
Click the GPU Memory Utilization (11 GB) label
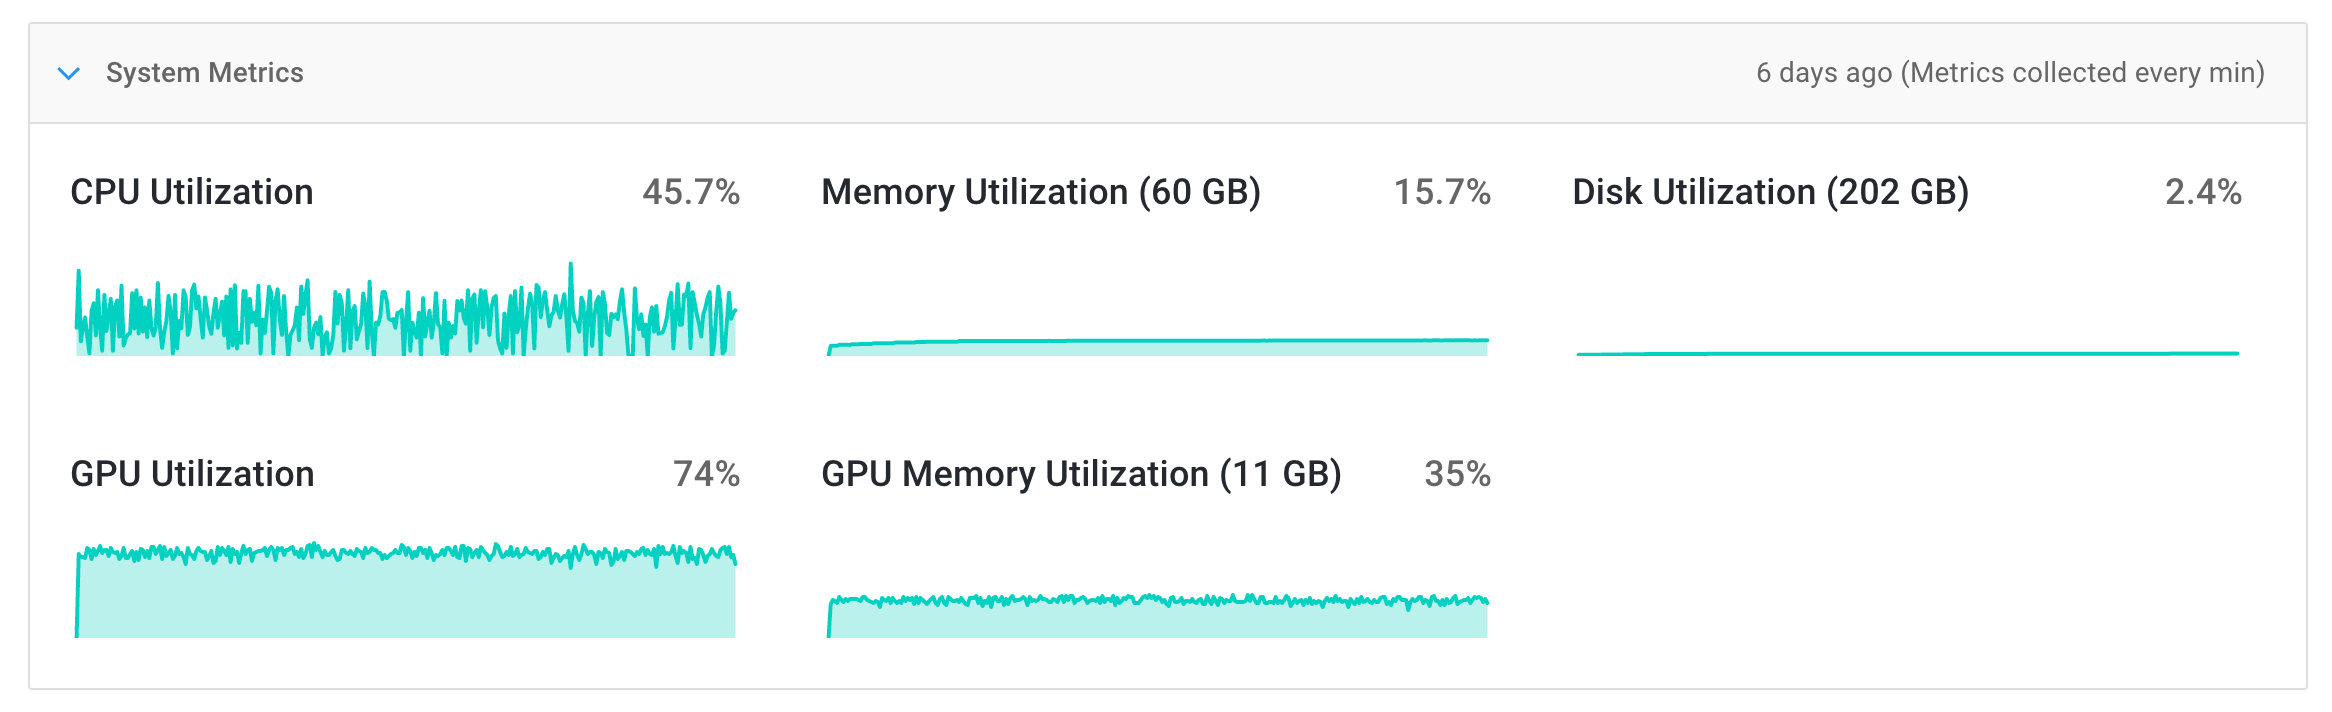pyautogui.click(x=1081, y=474)
